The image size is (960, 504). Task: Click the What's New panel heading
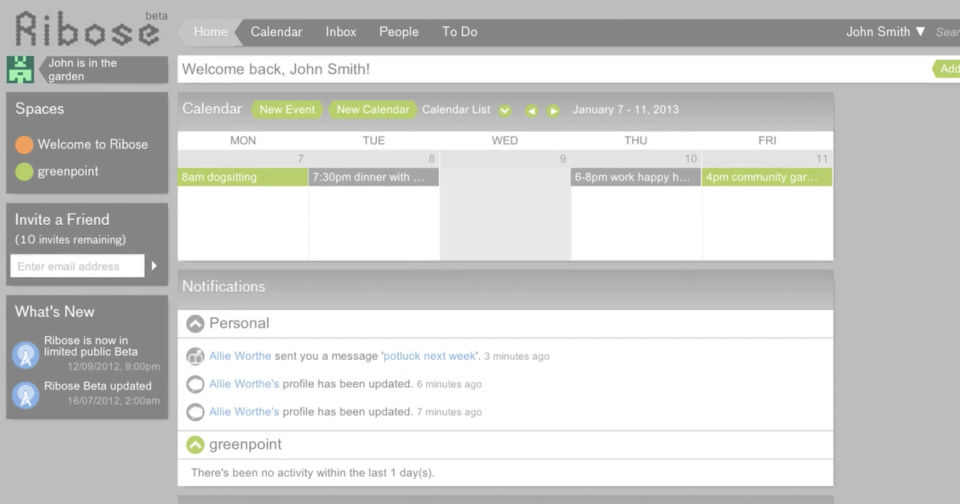[x=54, y=312]
